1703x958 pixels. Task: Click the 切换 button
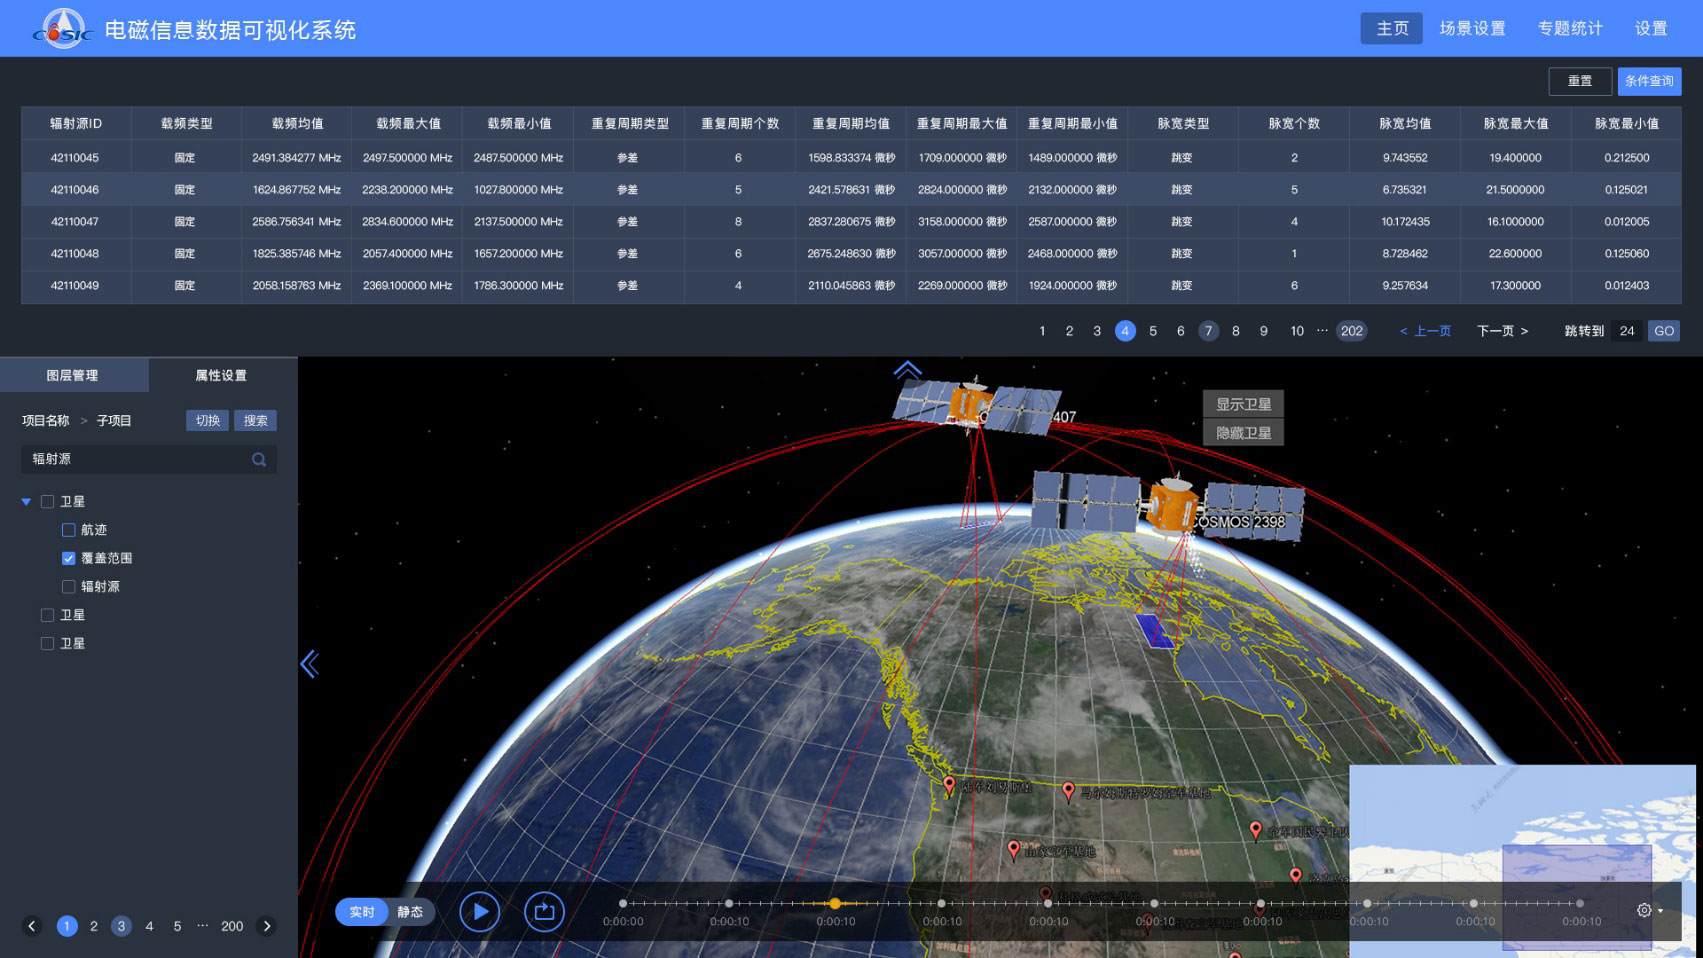click(208, 421)
